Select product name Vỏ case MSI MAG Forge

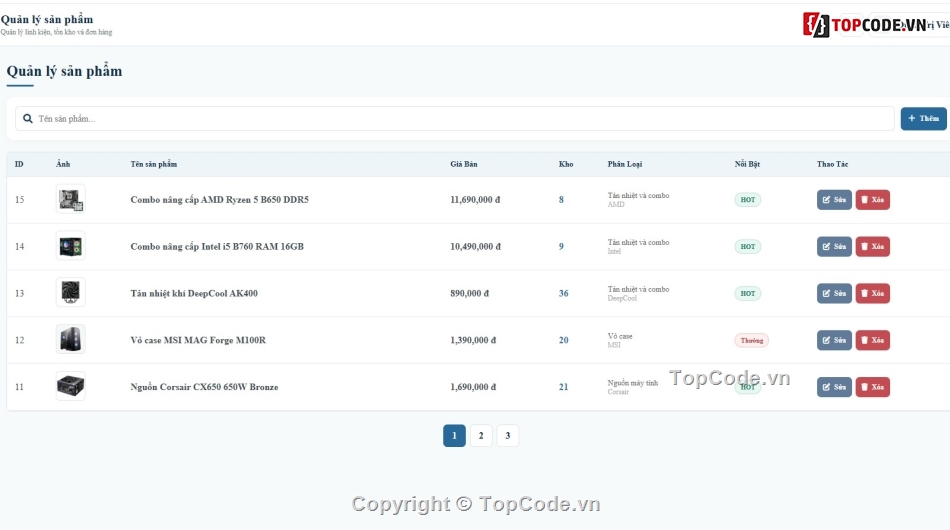[198, 340]
